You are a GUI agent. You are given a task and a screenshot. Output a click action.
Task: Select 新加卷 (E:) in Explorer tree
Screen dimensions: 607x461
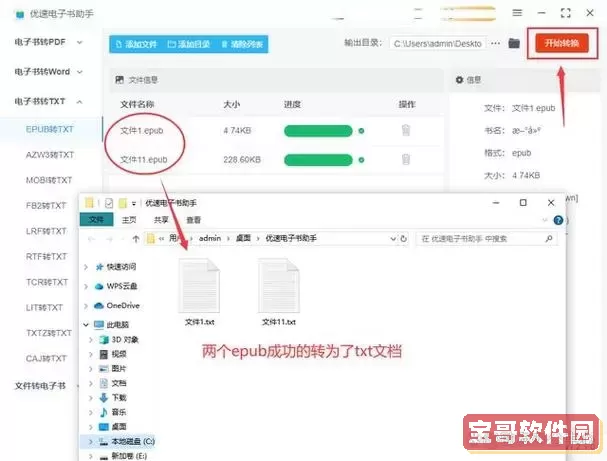[123, 456]
